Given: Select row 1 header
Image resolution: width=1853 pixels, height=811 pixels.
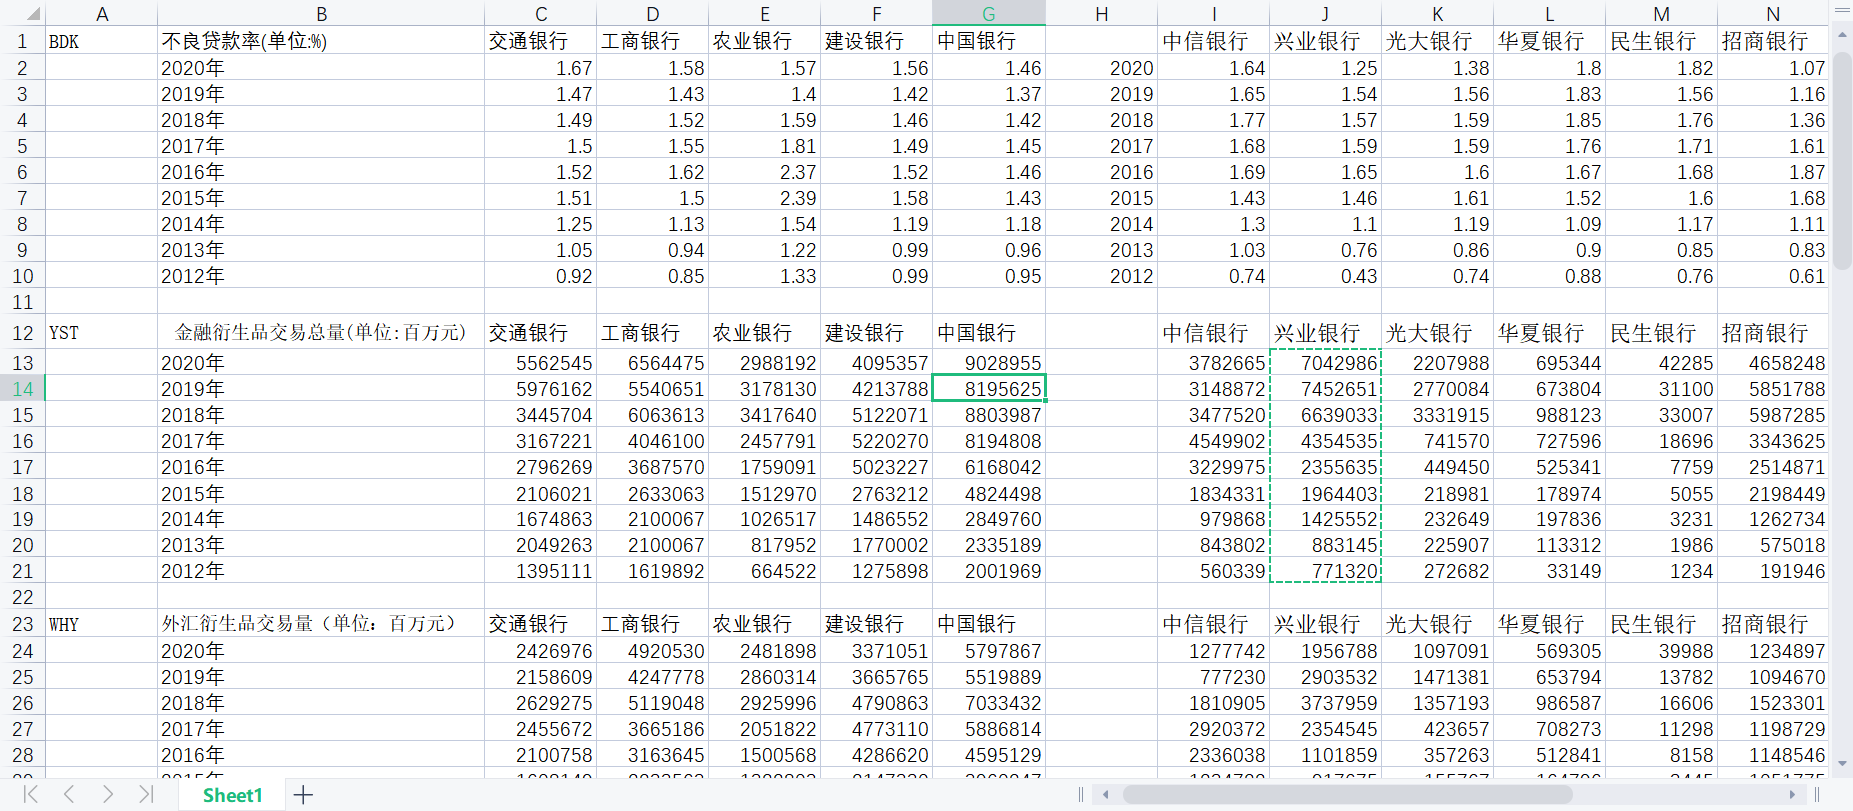Looking at the screenshot, I should pyautogui.click(x=23, y=41).
